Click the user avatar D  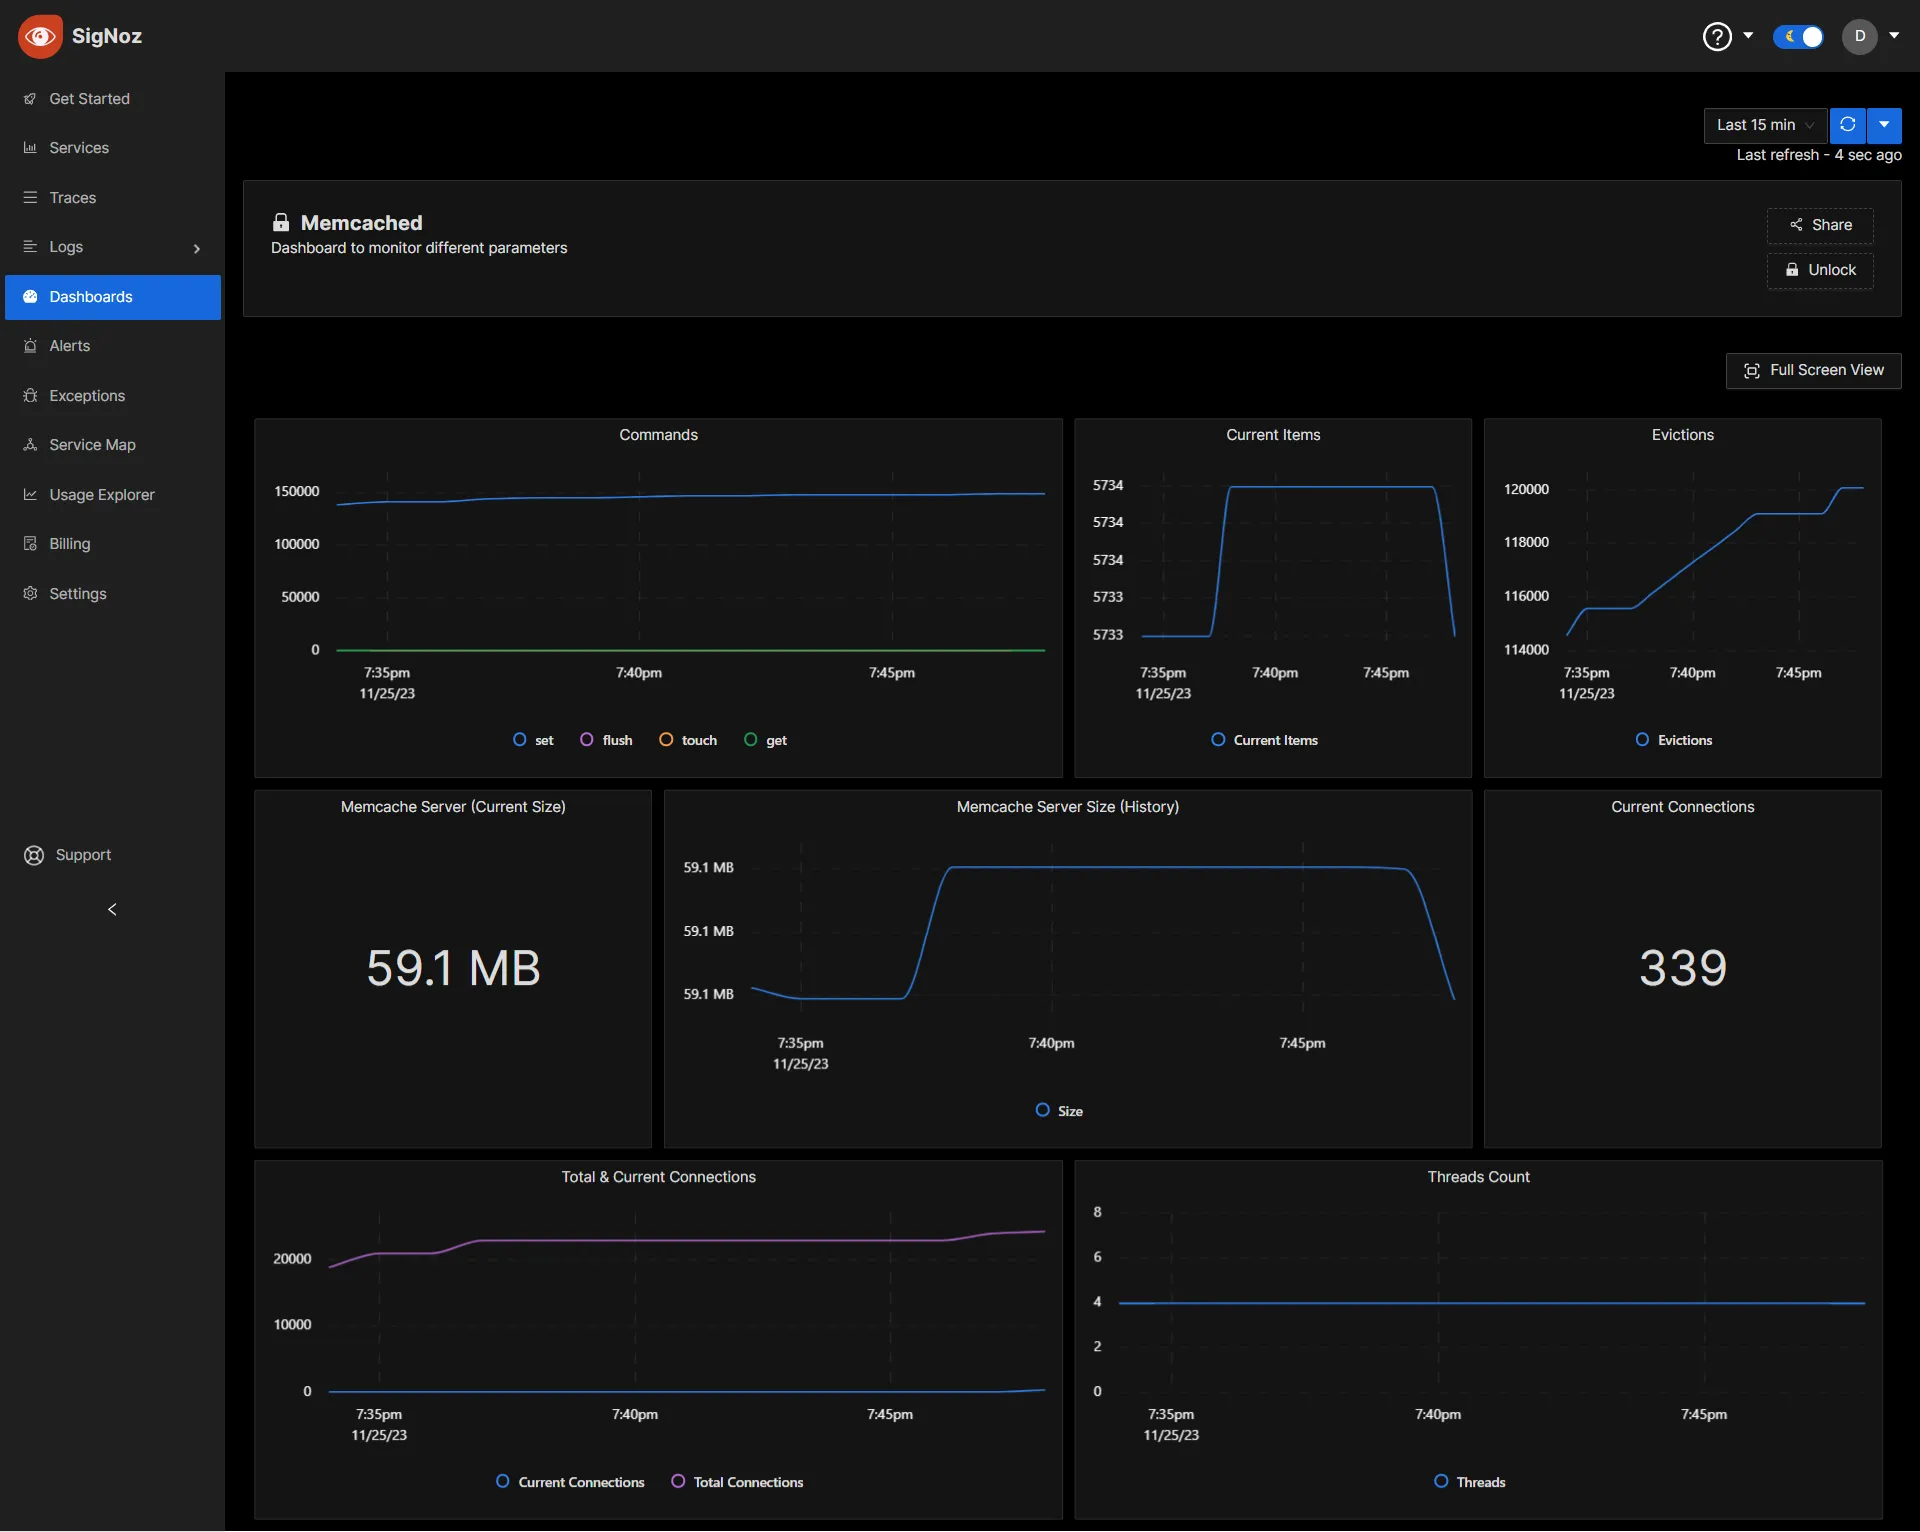coord(1860,36)
